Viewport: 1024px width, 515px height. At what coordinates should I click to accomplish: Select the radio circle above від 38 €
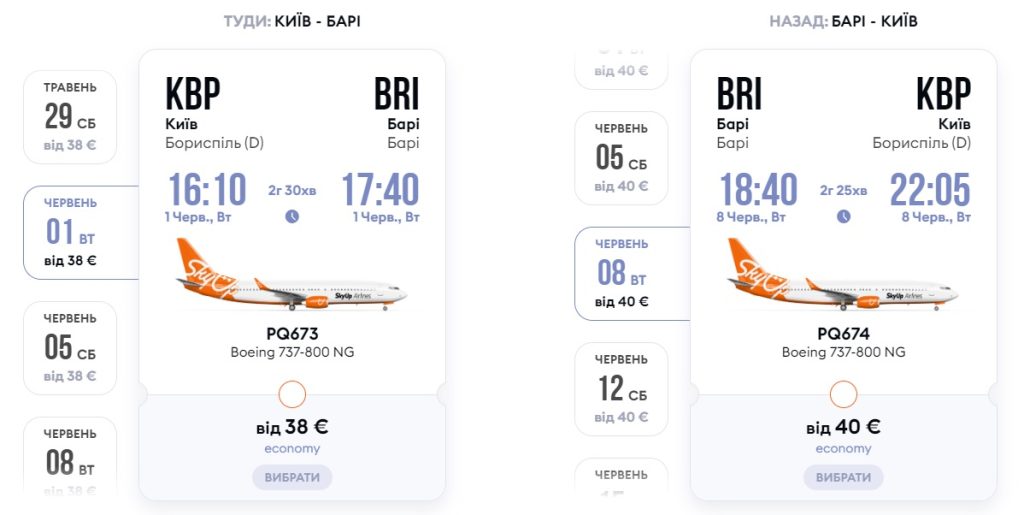[x=292, y=394]
